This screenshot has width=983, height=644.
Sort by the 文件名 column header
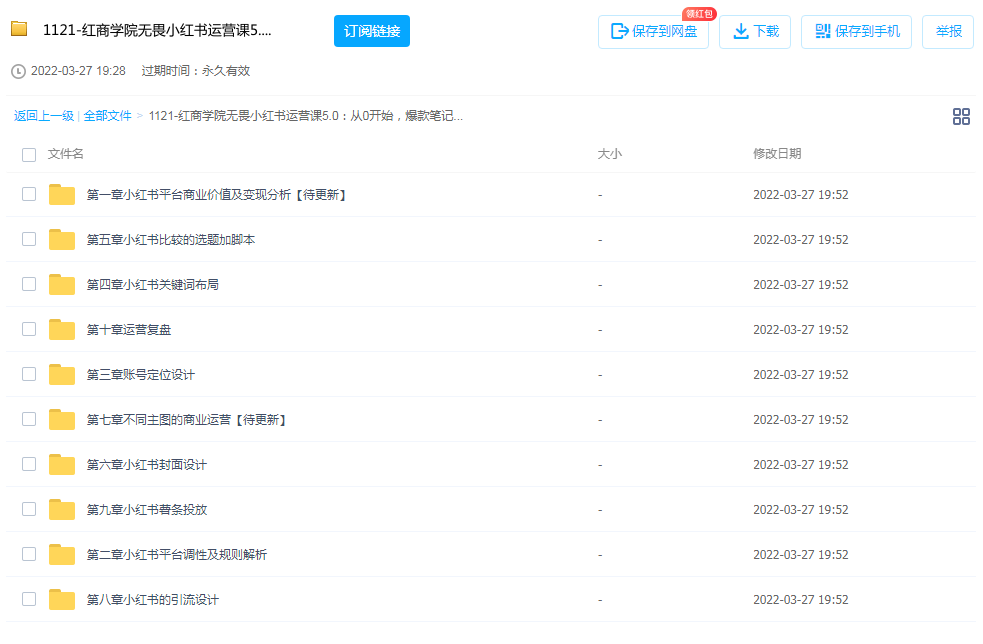66,154
